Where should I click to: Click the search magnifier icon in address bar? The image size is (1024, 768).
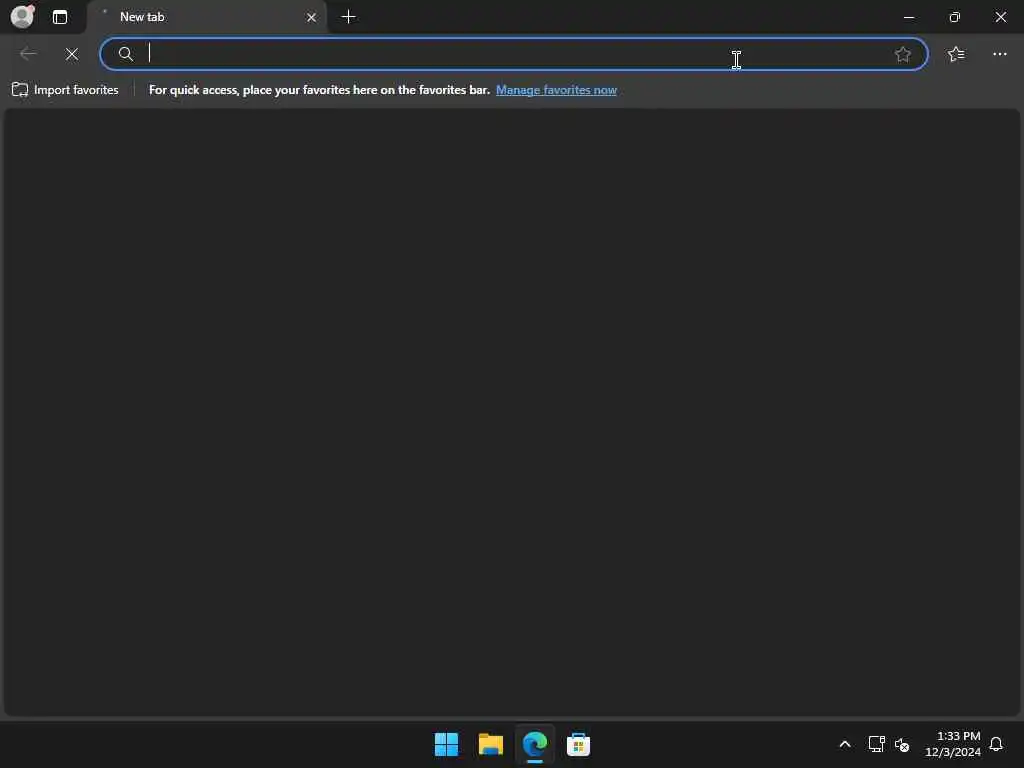(x=125, y=54)
